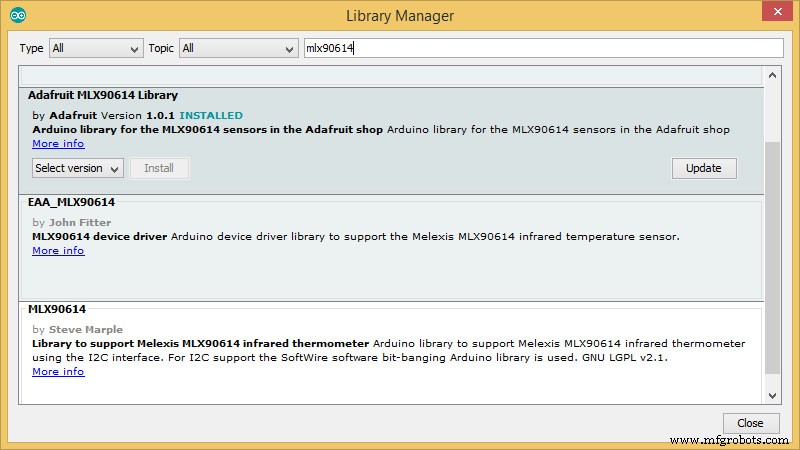
Task: Open More info for Steve Marple's MLX90614
Action: 58,371
